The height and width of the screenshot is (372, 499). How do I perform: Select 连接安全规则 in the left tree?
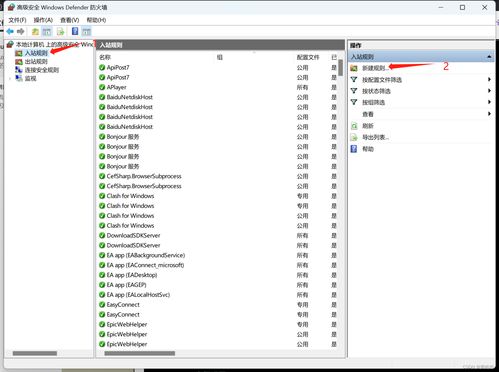[x=42, y=70]
